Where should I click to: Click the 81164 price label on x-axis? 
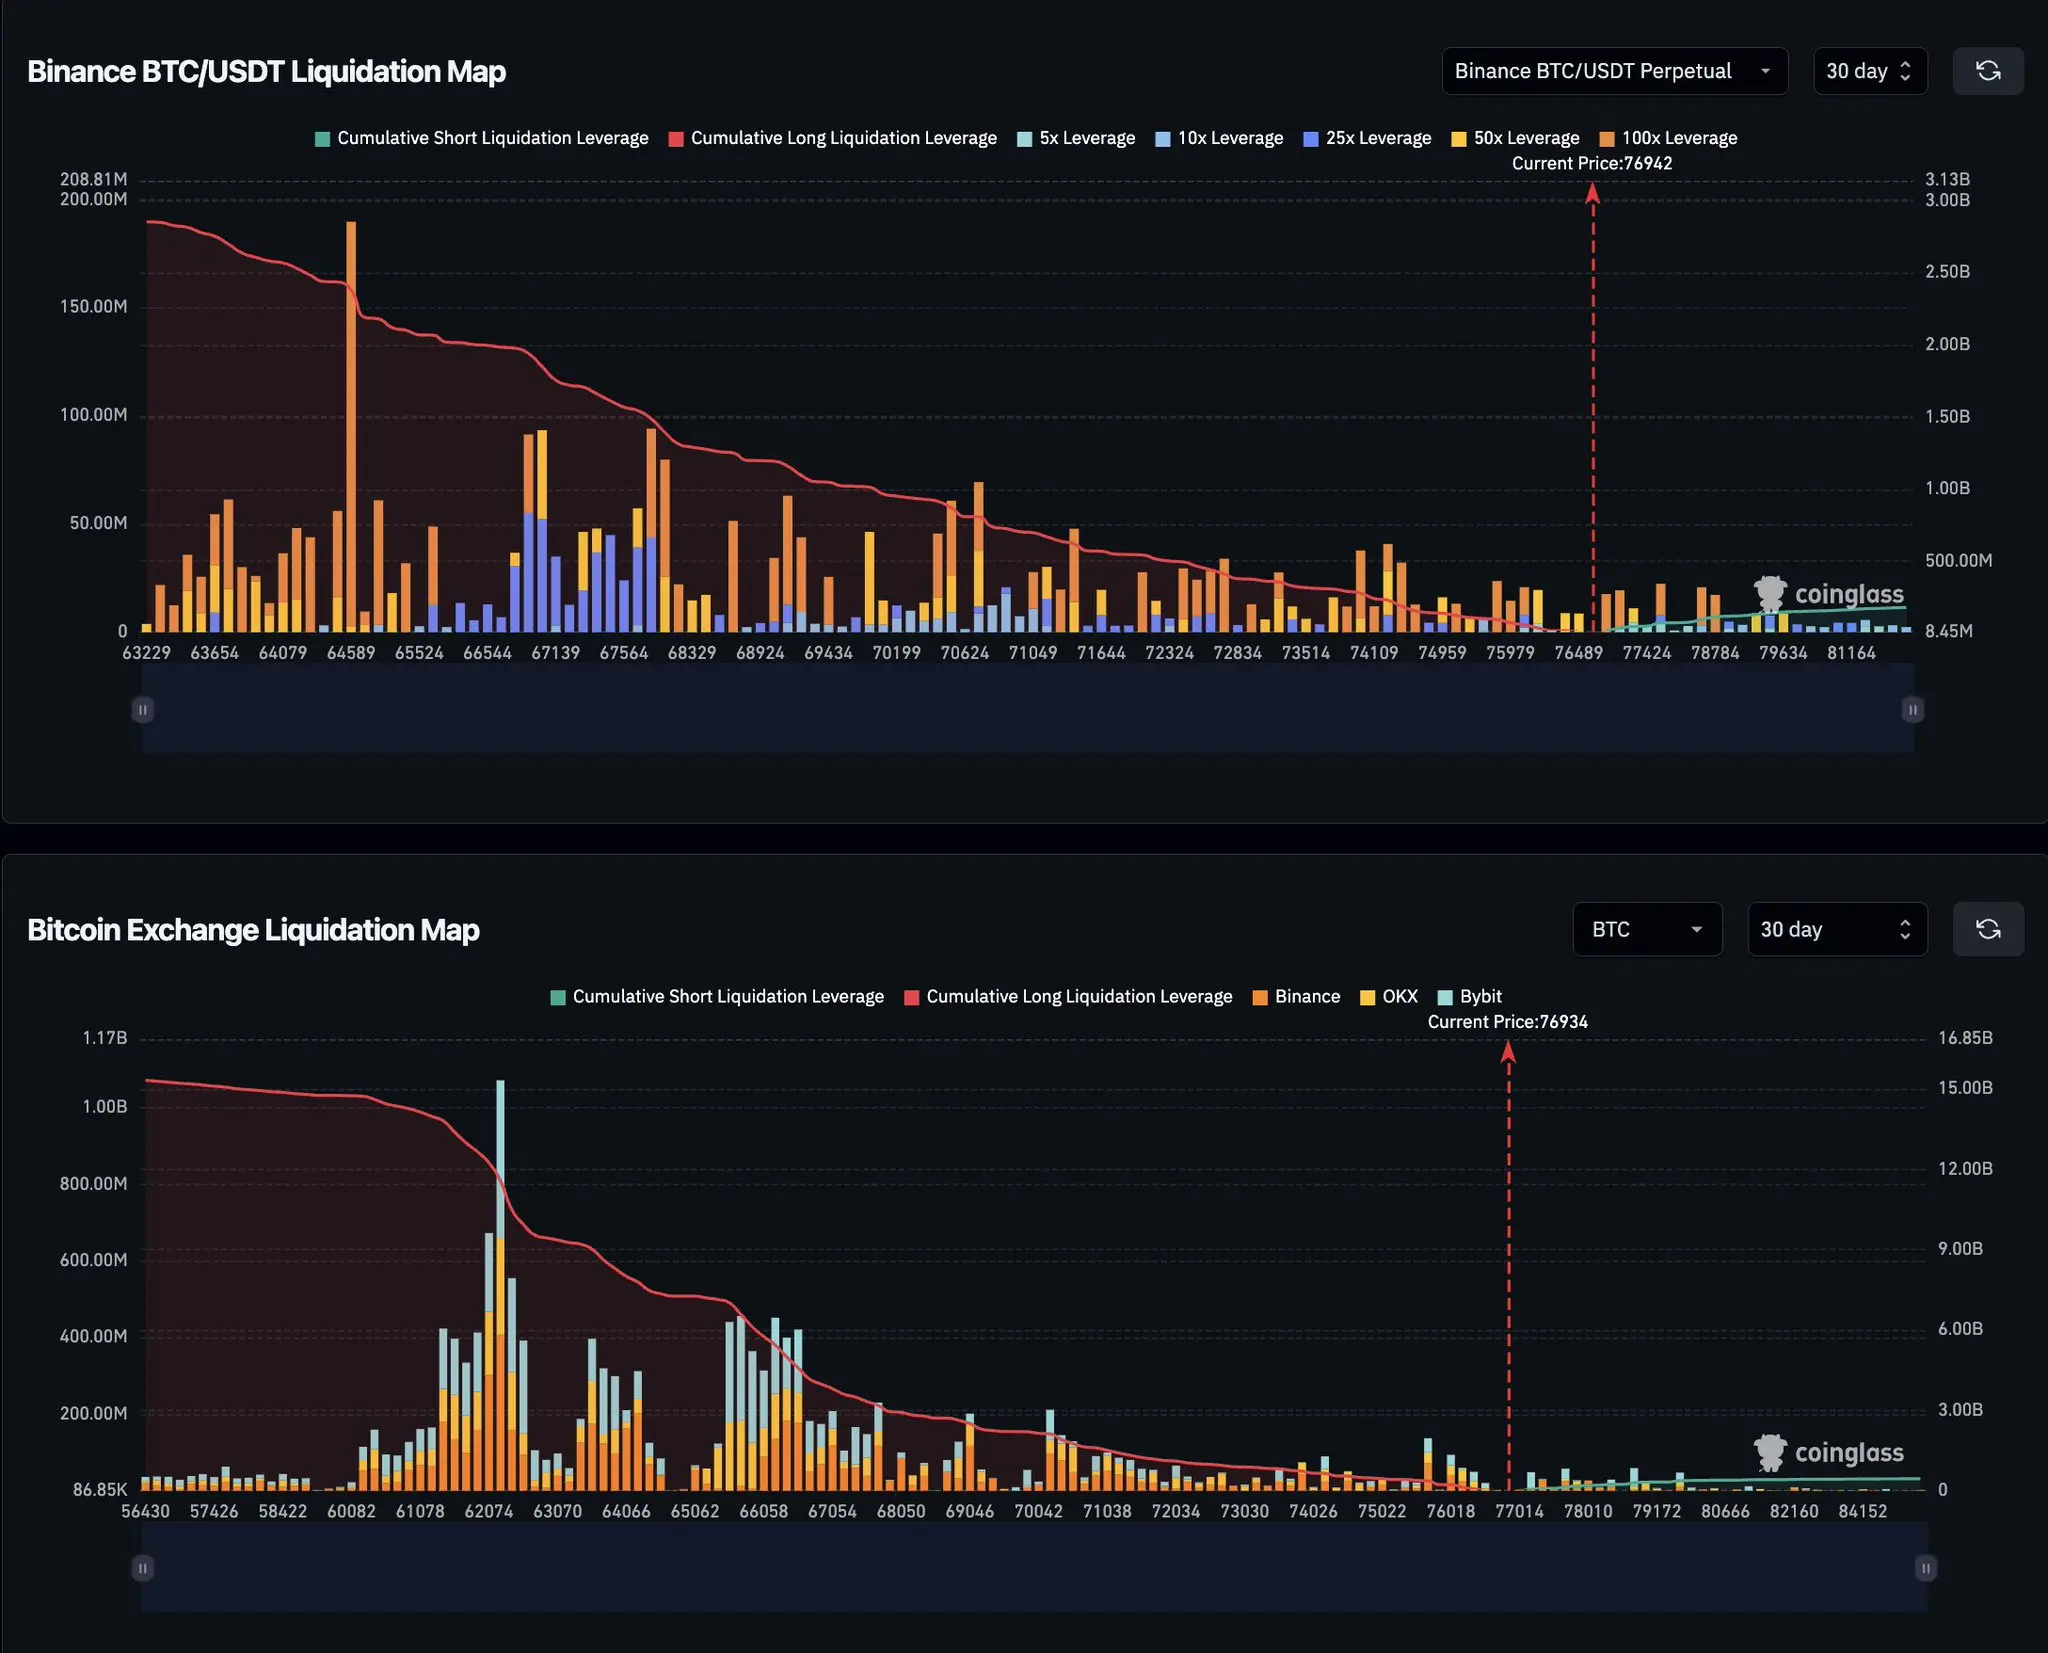1852,653
